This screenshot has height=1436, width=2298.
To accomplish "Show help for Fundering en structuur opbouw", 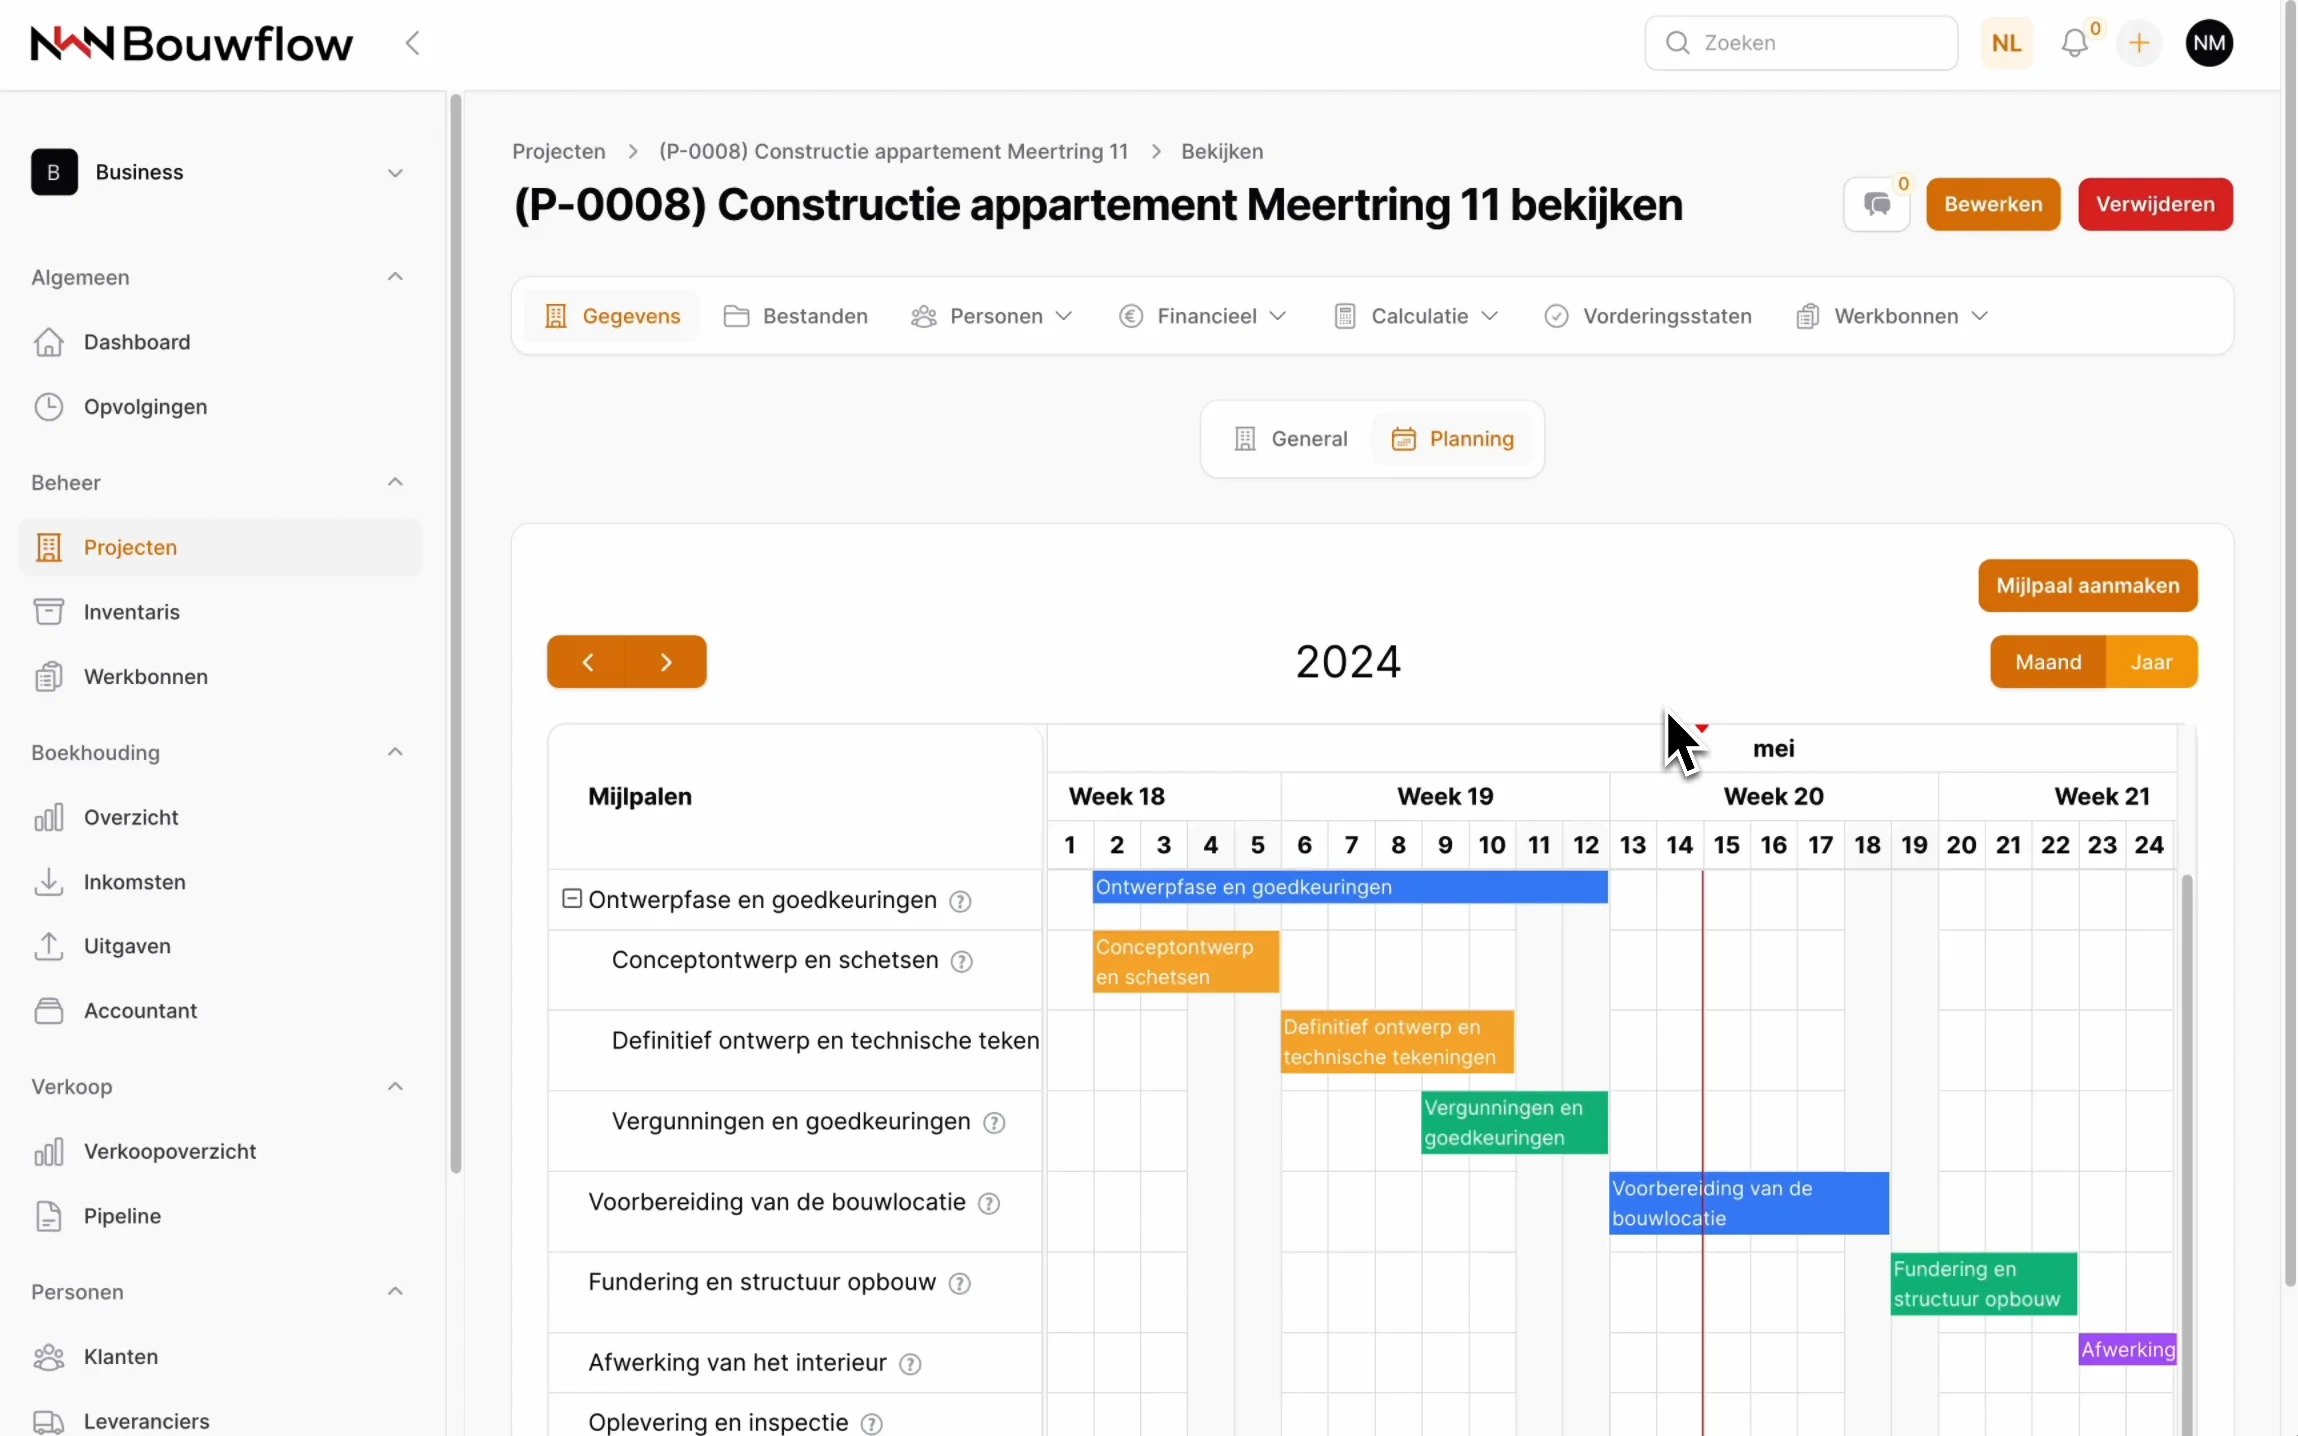I will (959, 1283).
